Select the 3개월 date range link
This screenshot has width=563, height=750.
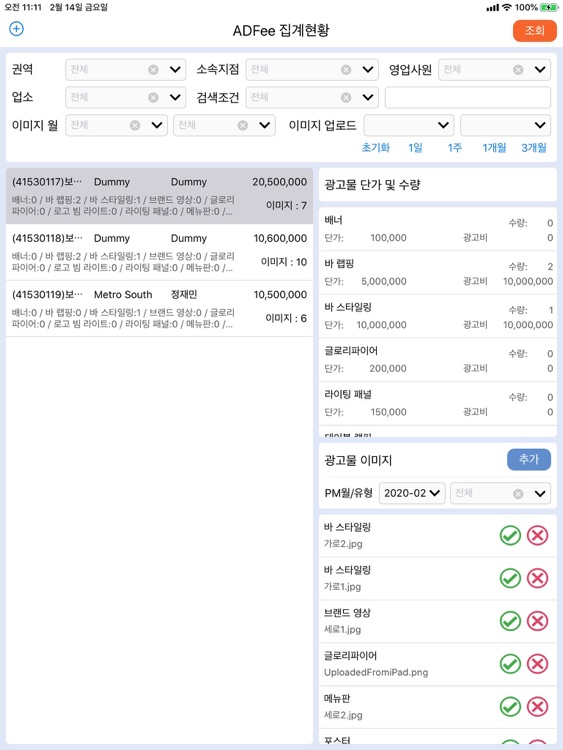(x=534, y=148)
